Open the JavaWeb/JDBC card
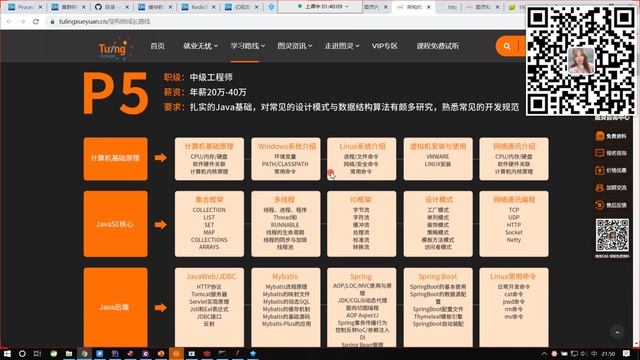 tap(209, 307)
